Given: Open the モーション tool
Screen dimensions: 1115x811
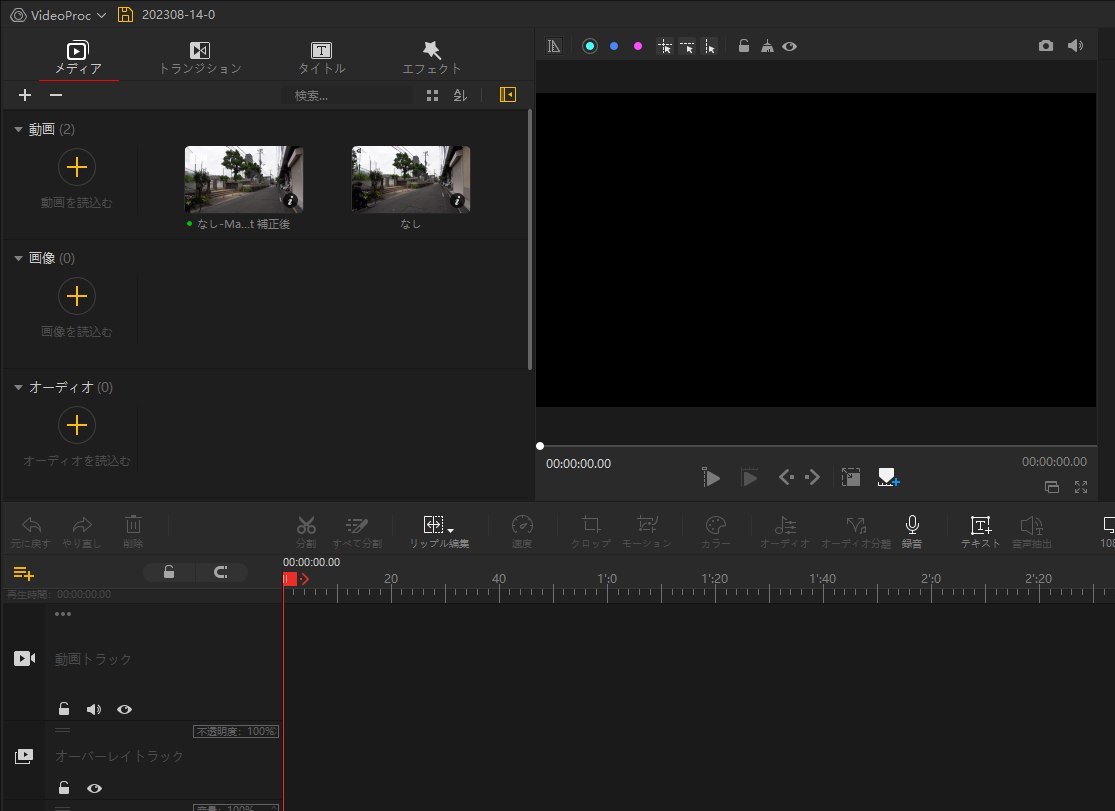Looking at the screenshot, I should (x=646, y=532).
